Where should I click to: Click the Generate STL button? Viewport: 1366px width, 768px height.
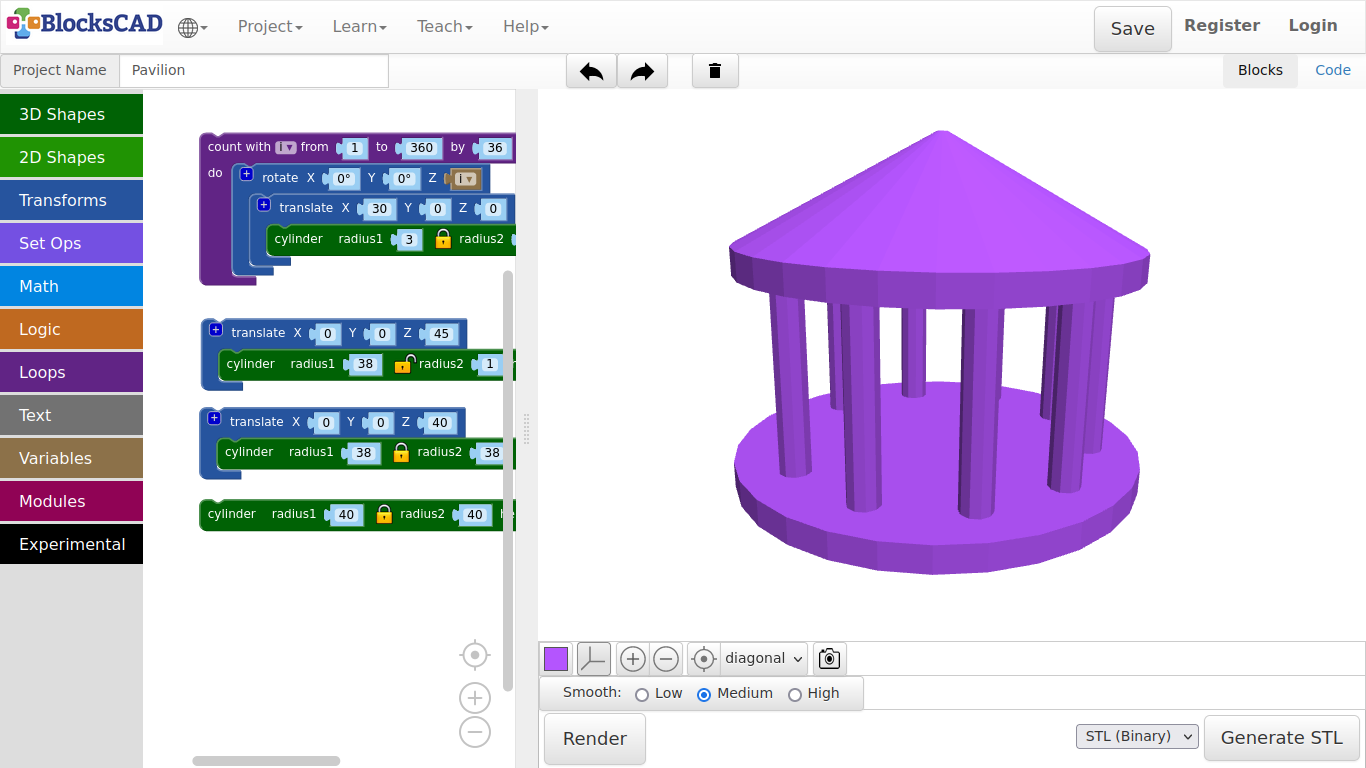coord(1281,738)
